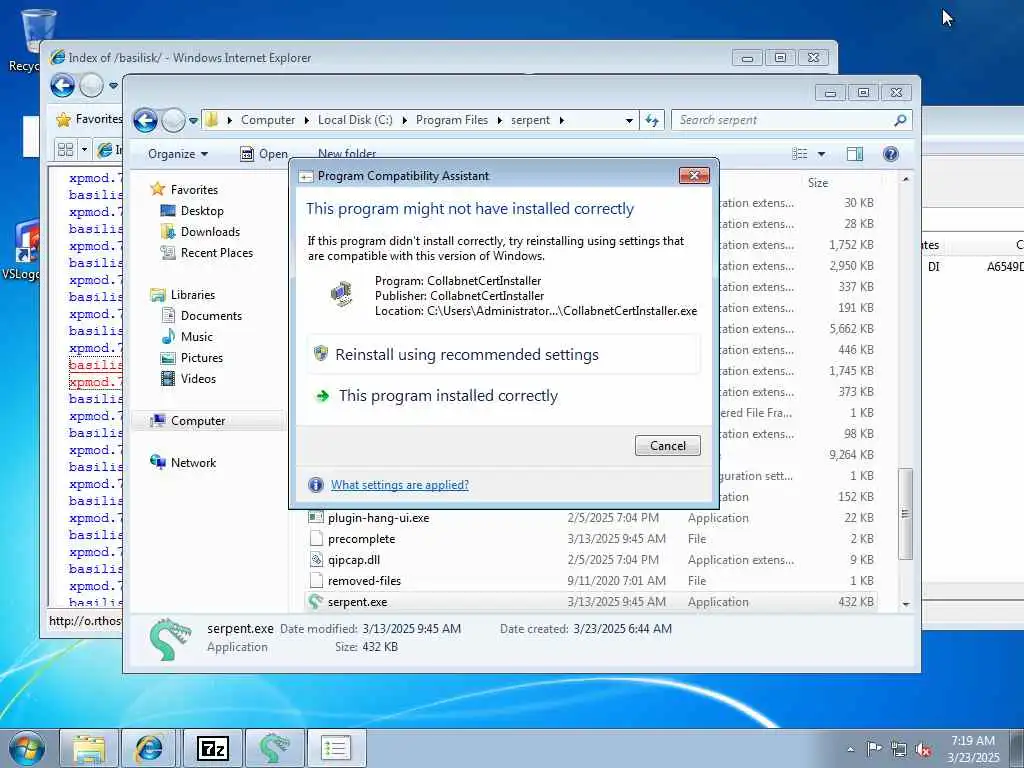Open Action Center flag icon
This screenshot has width=1024, height=768.
tap(874, 748)
